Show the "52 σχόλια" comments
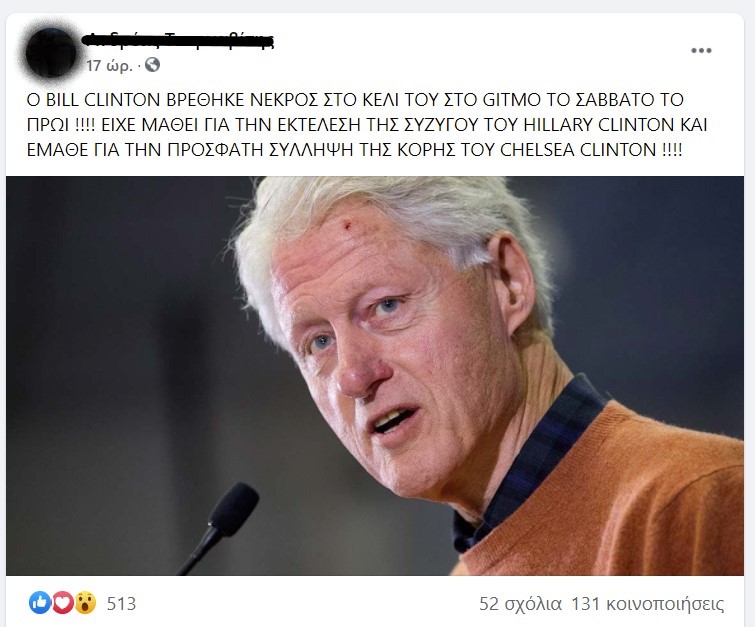 520,604
